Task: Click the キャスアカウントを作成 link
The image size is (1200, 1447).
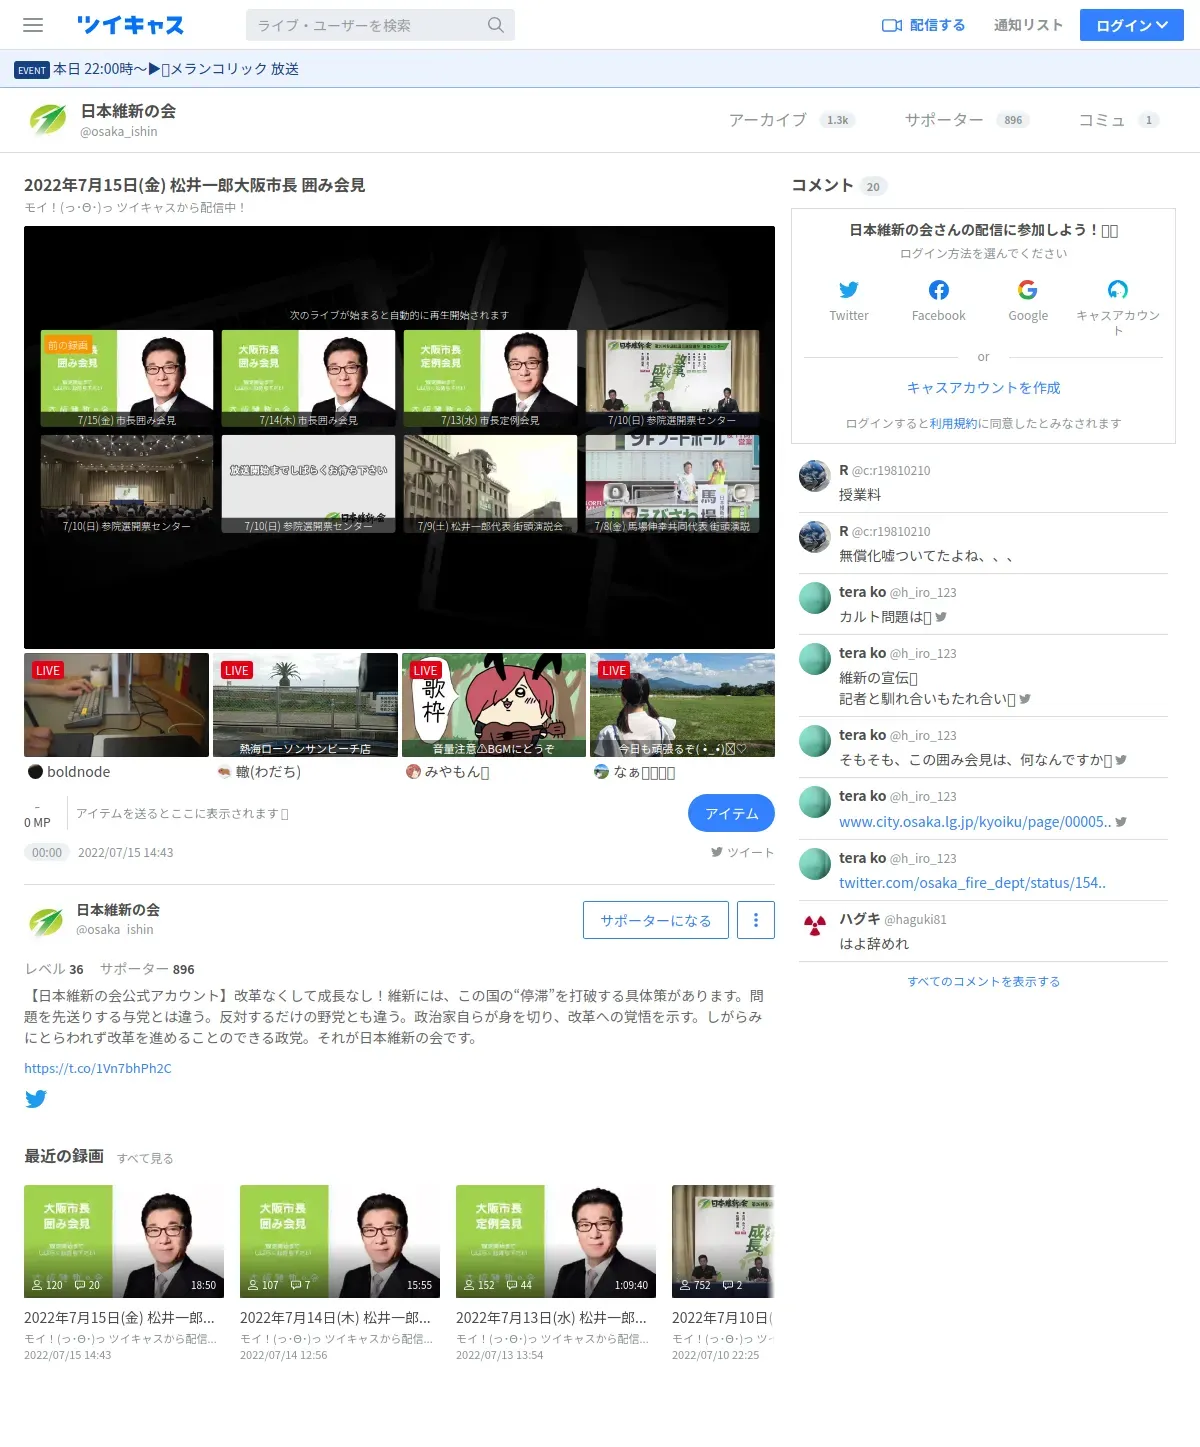Action: [983, 388]
